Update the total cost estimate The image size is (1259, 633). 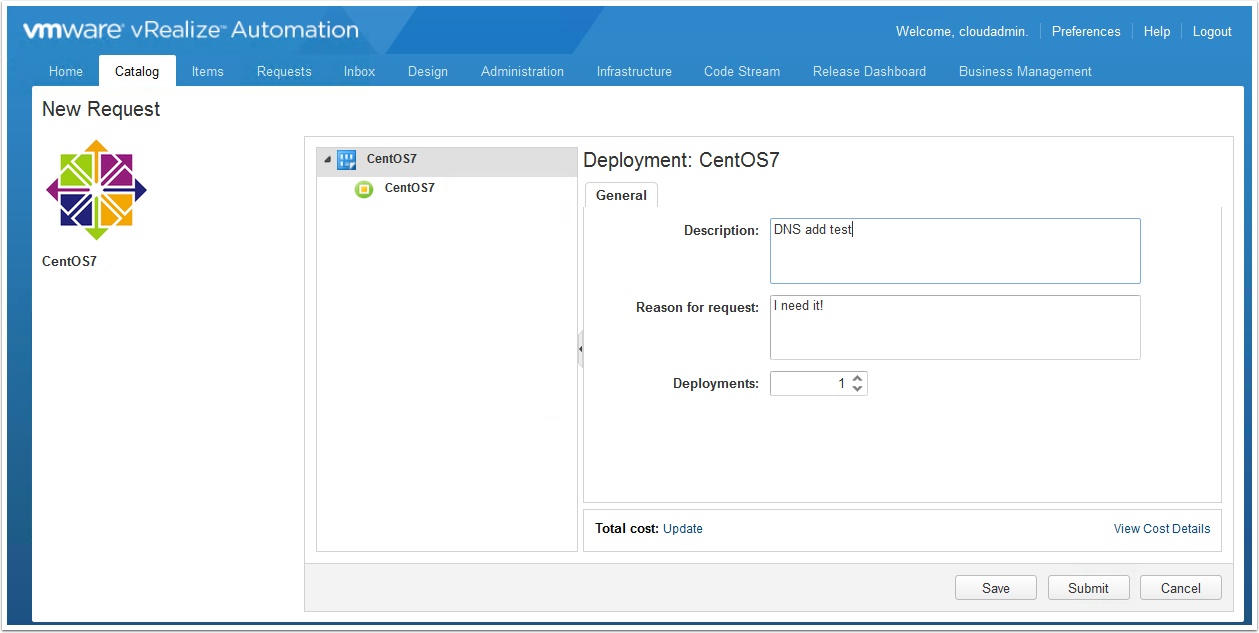683,529
